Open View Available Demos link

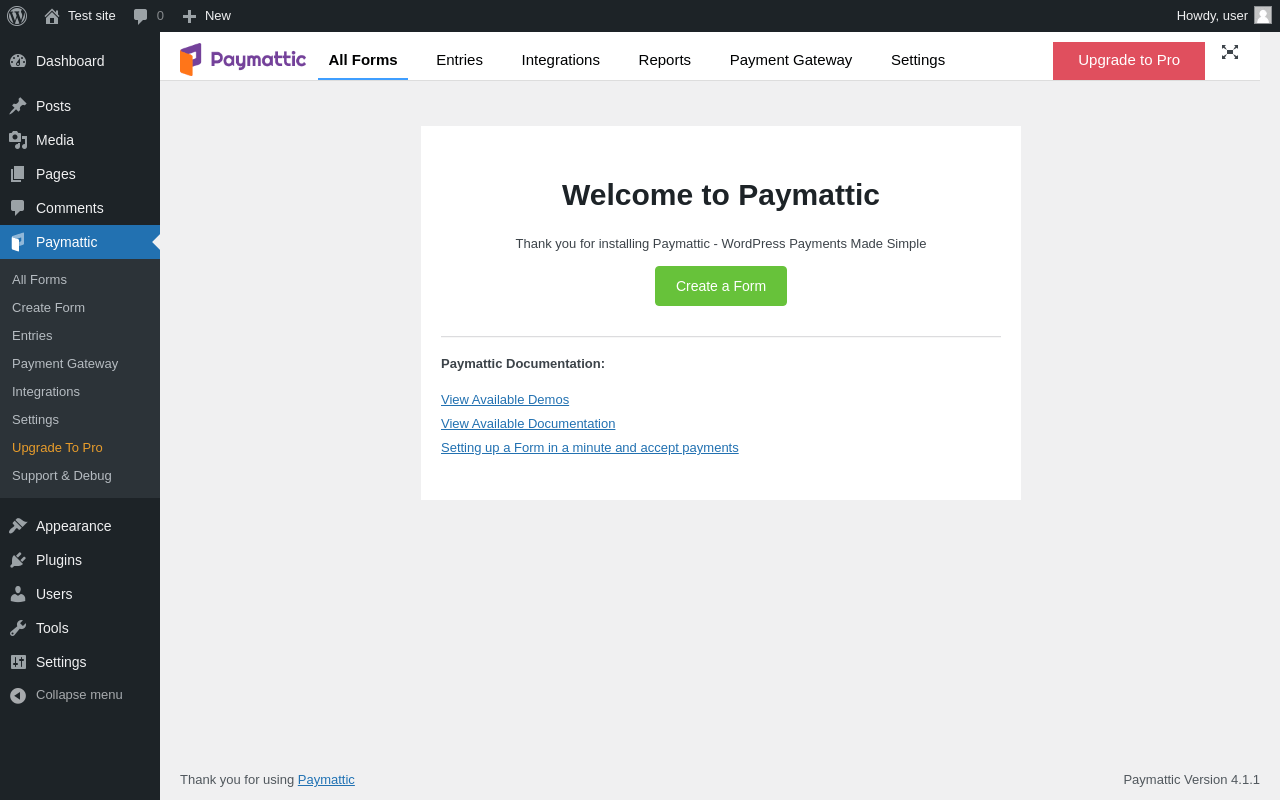tap(505, 400)
